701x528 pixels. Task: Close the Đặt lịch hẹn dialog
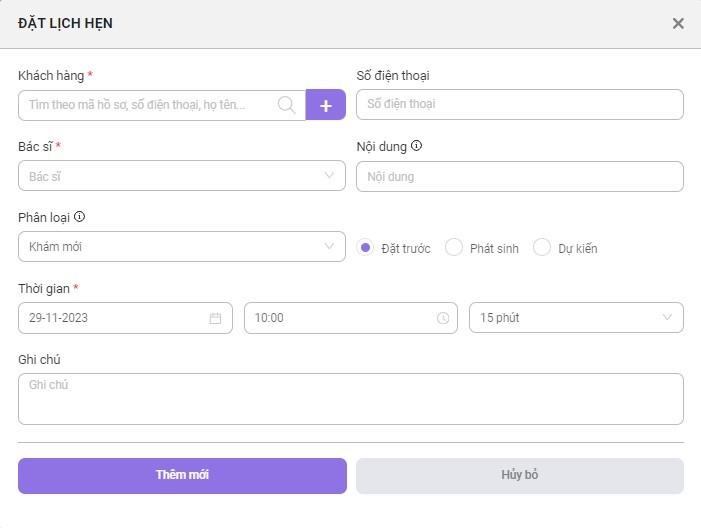coord(678,24)
